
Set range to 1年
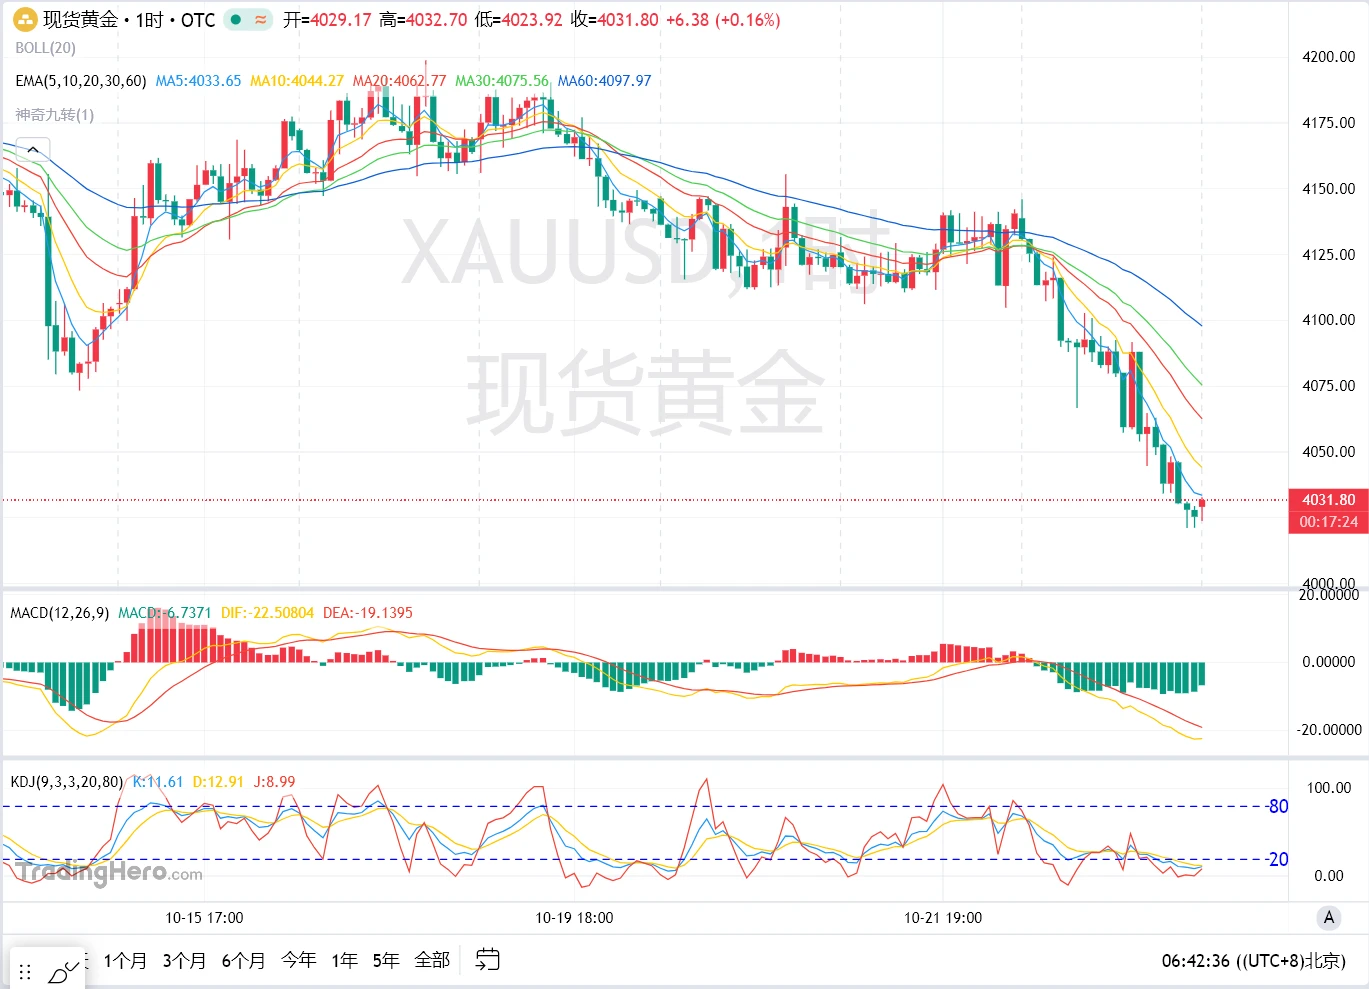tap(344, 961)
